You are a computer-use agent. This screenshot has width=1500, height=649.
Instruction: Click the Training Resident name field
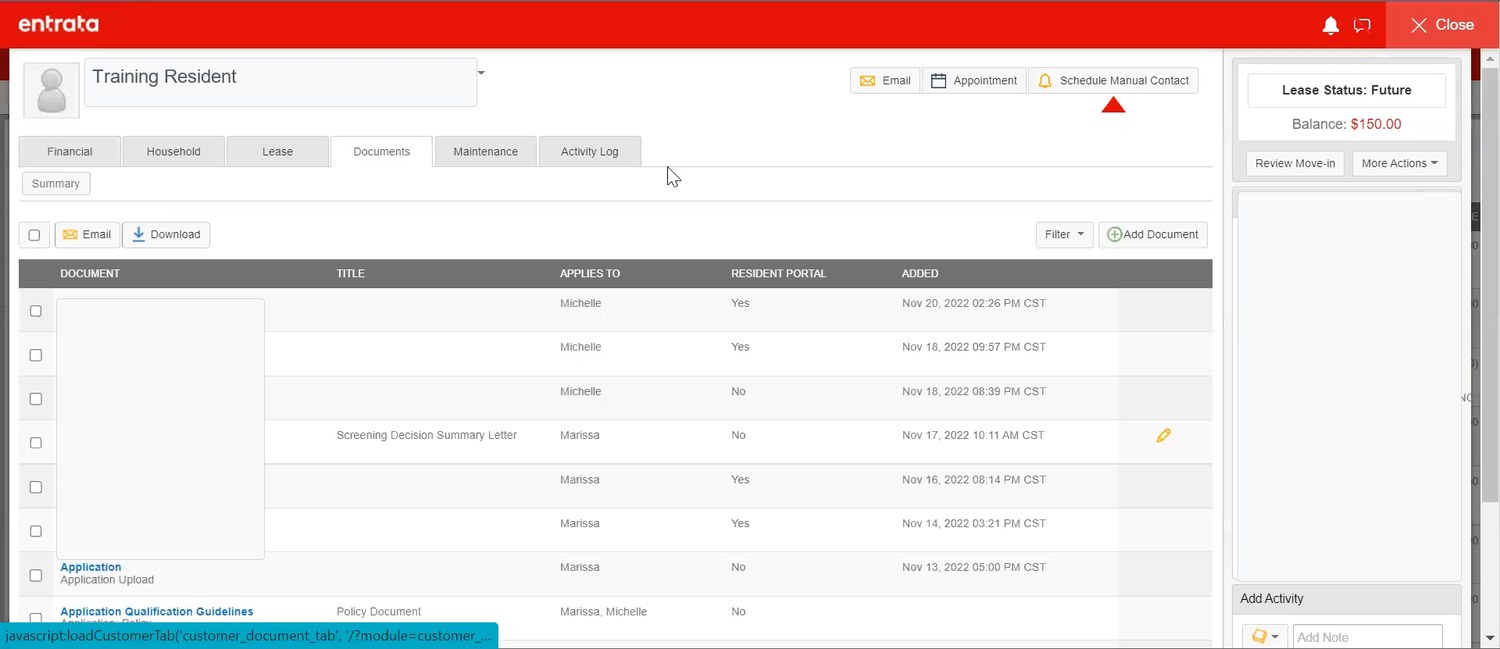[x=280, y=82]
